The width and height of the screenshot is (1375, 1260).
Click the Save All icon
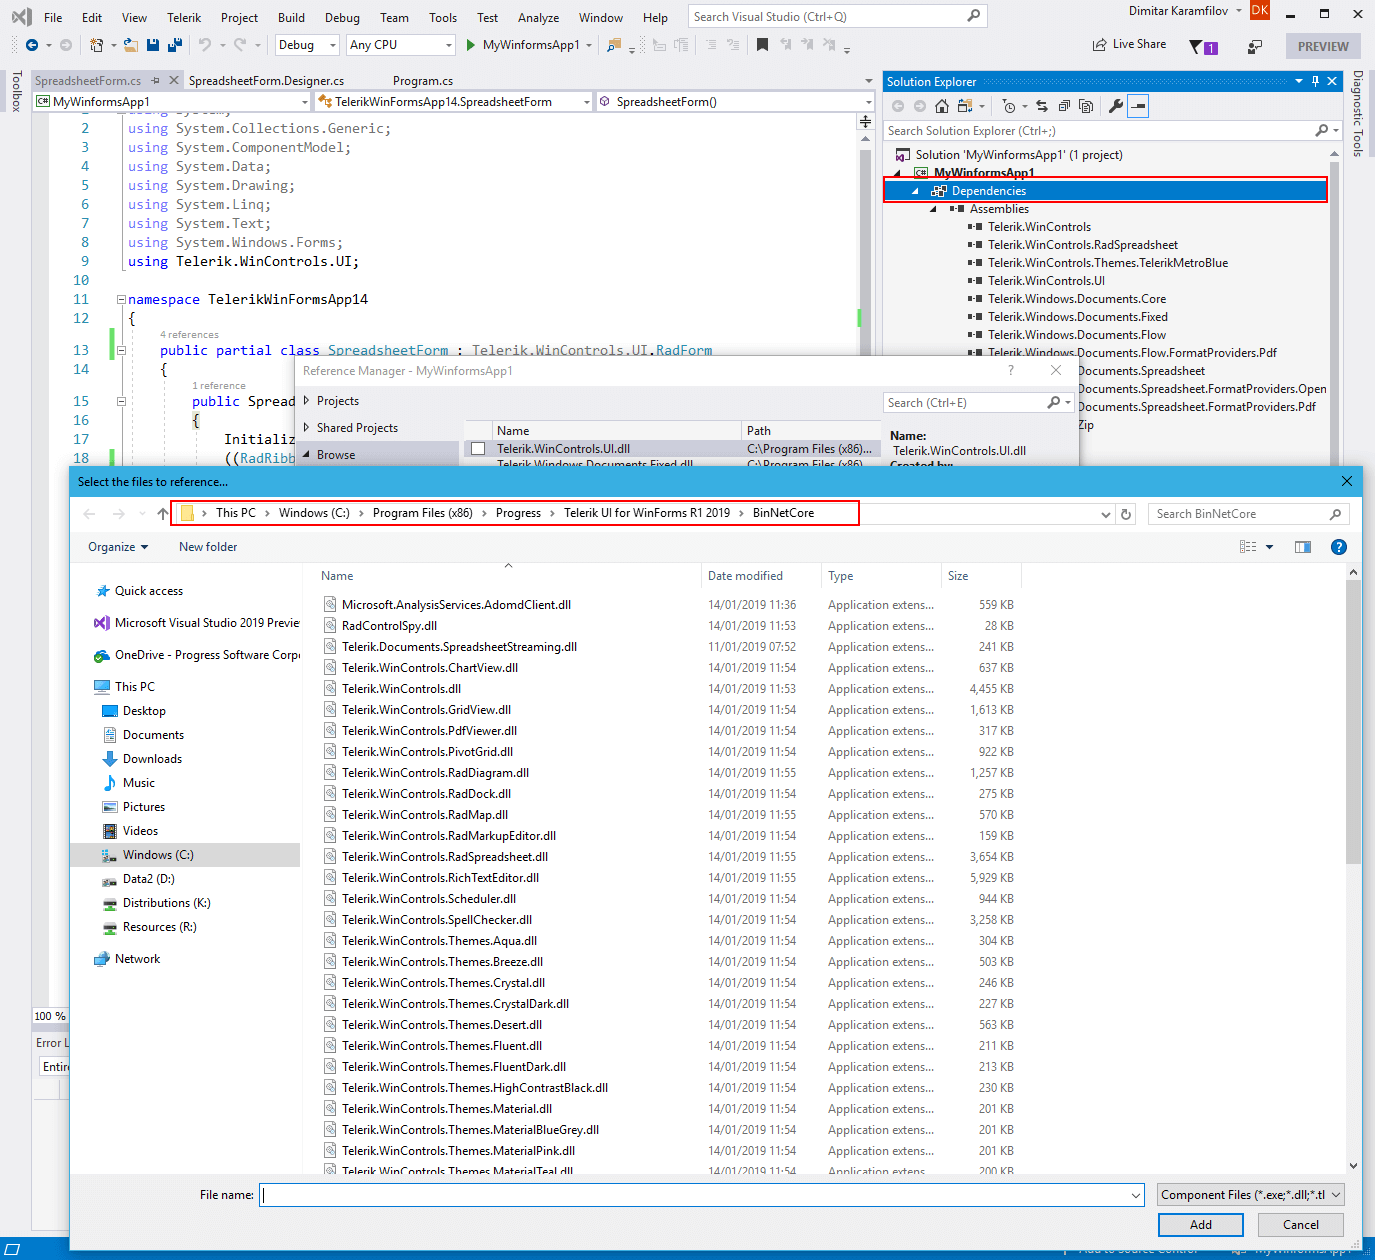click(x=174, y=45)
